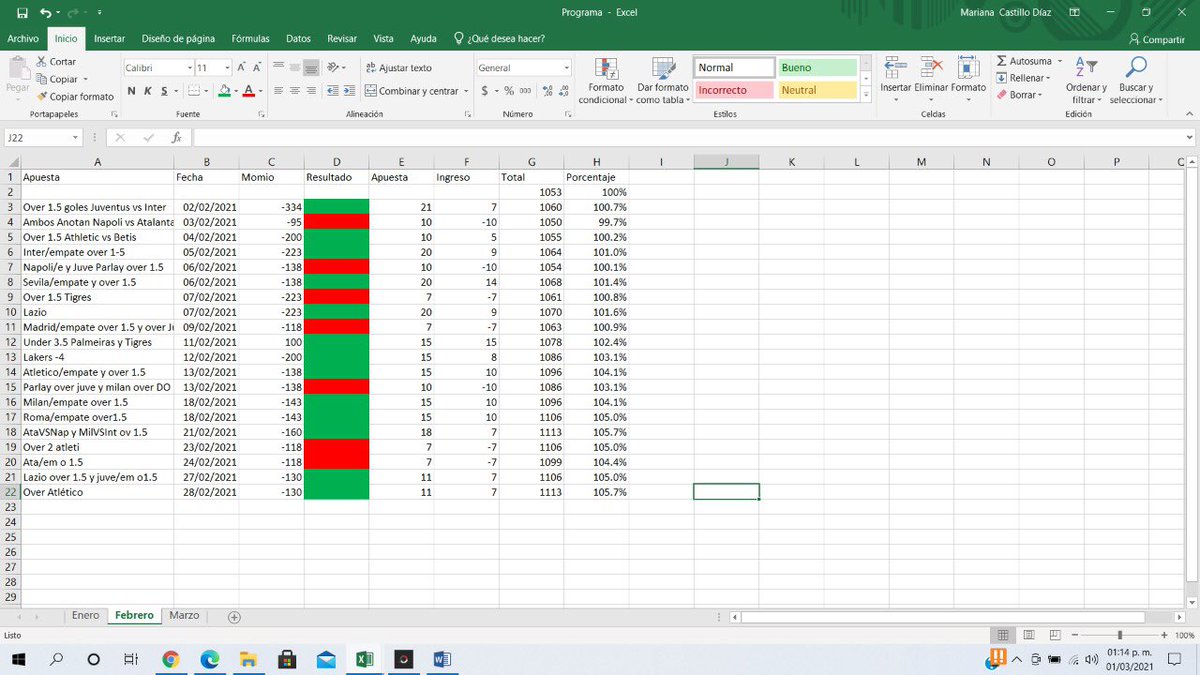The width and height of the screenshot is (1200, 675).
Task: Open the font name Calibri dropdown
Action: [x=190, y=68]
